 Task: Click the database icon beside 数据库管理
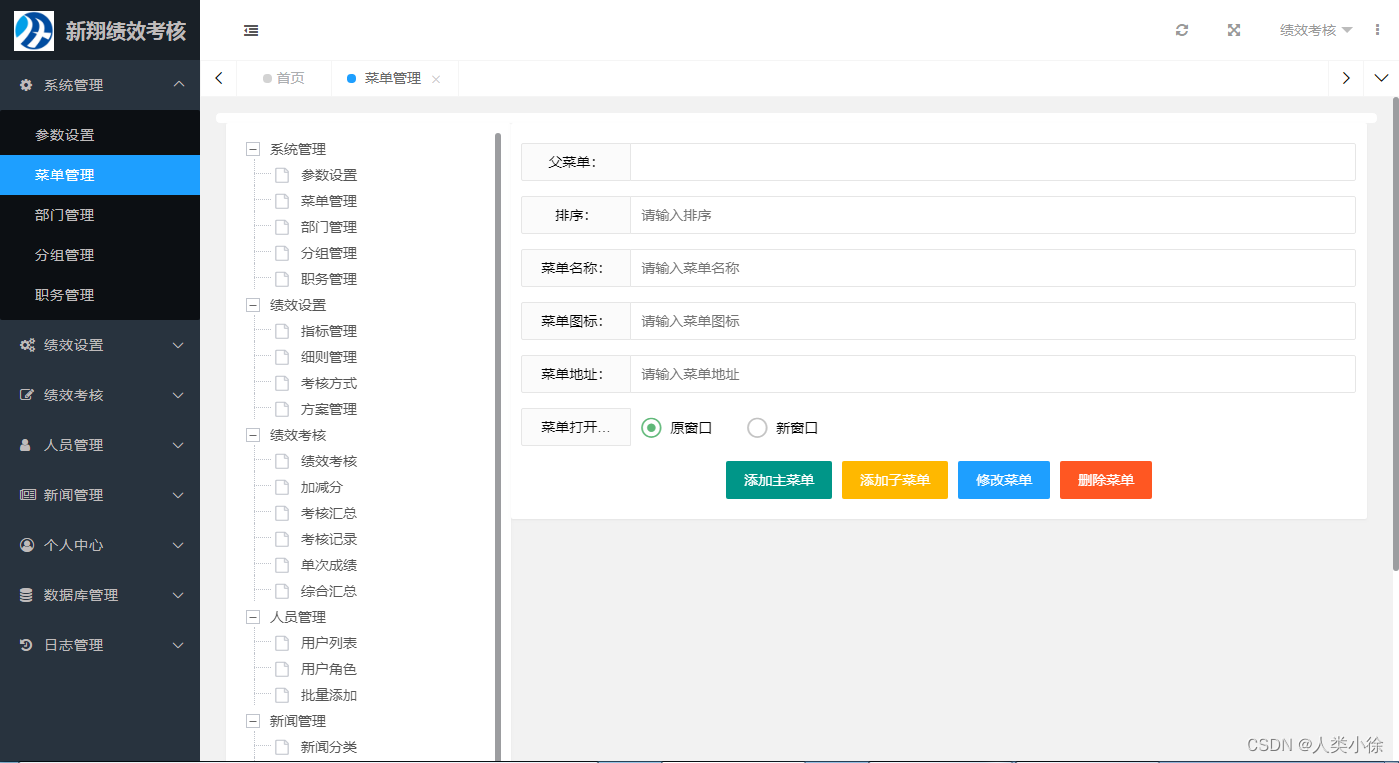tap(27, 595)
